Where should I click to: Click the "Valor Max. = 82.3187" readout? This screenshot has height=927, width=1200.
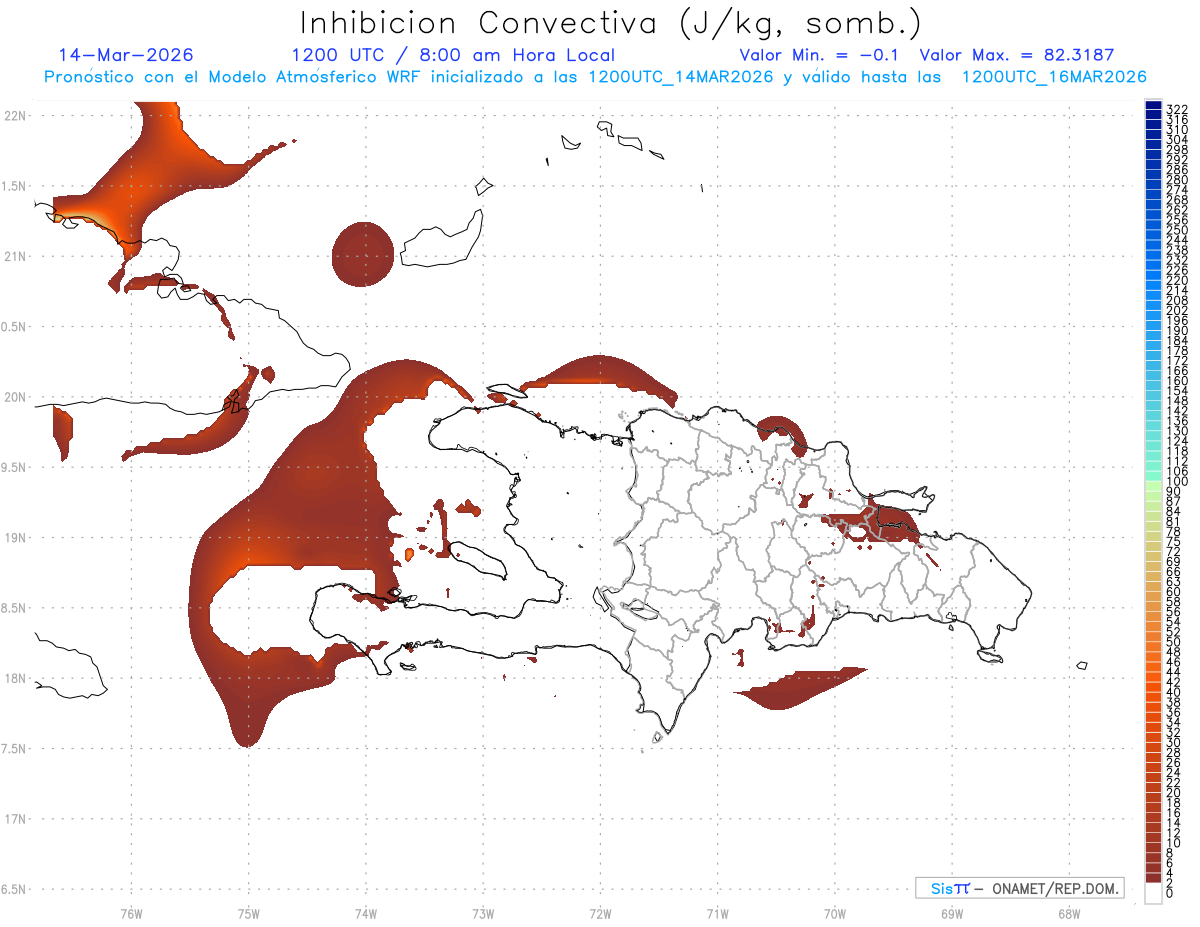click(x=1016, y=55)
